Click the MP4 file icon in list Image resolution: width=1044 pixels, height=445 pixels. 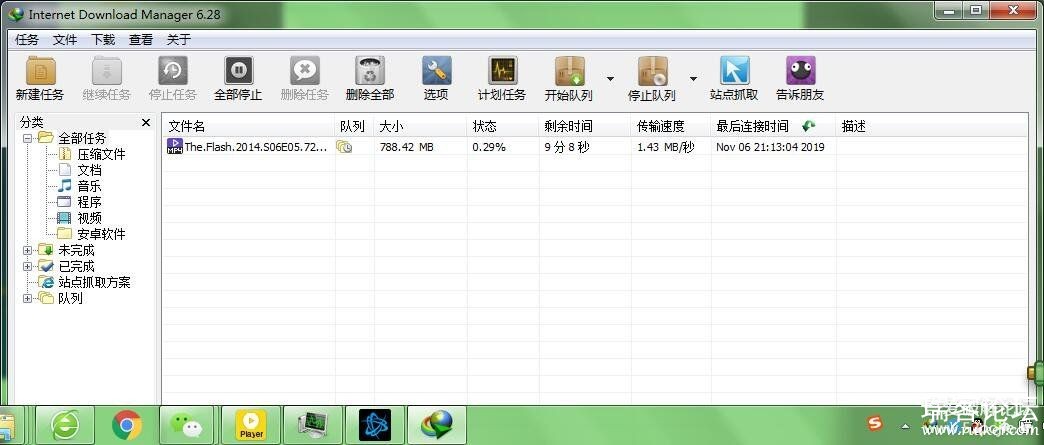coord(174,147)
